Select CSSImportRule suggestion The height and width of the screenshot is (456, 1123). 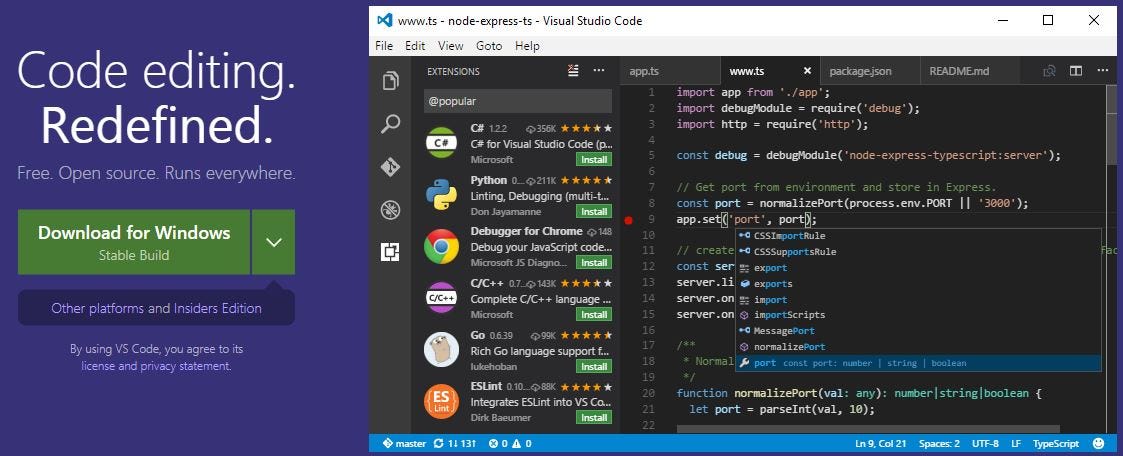[919, 236]
